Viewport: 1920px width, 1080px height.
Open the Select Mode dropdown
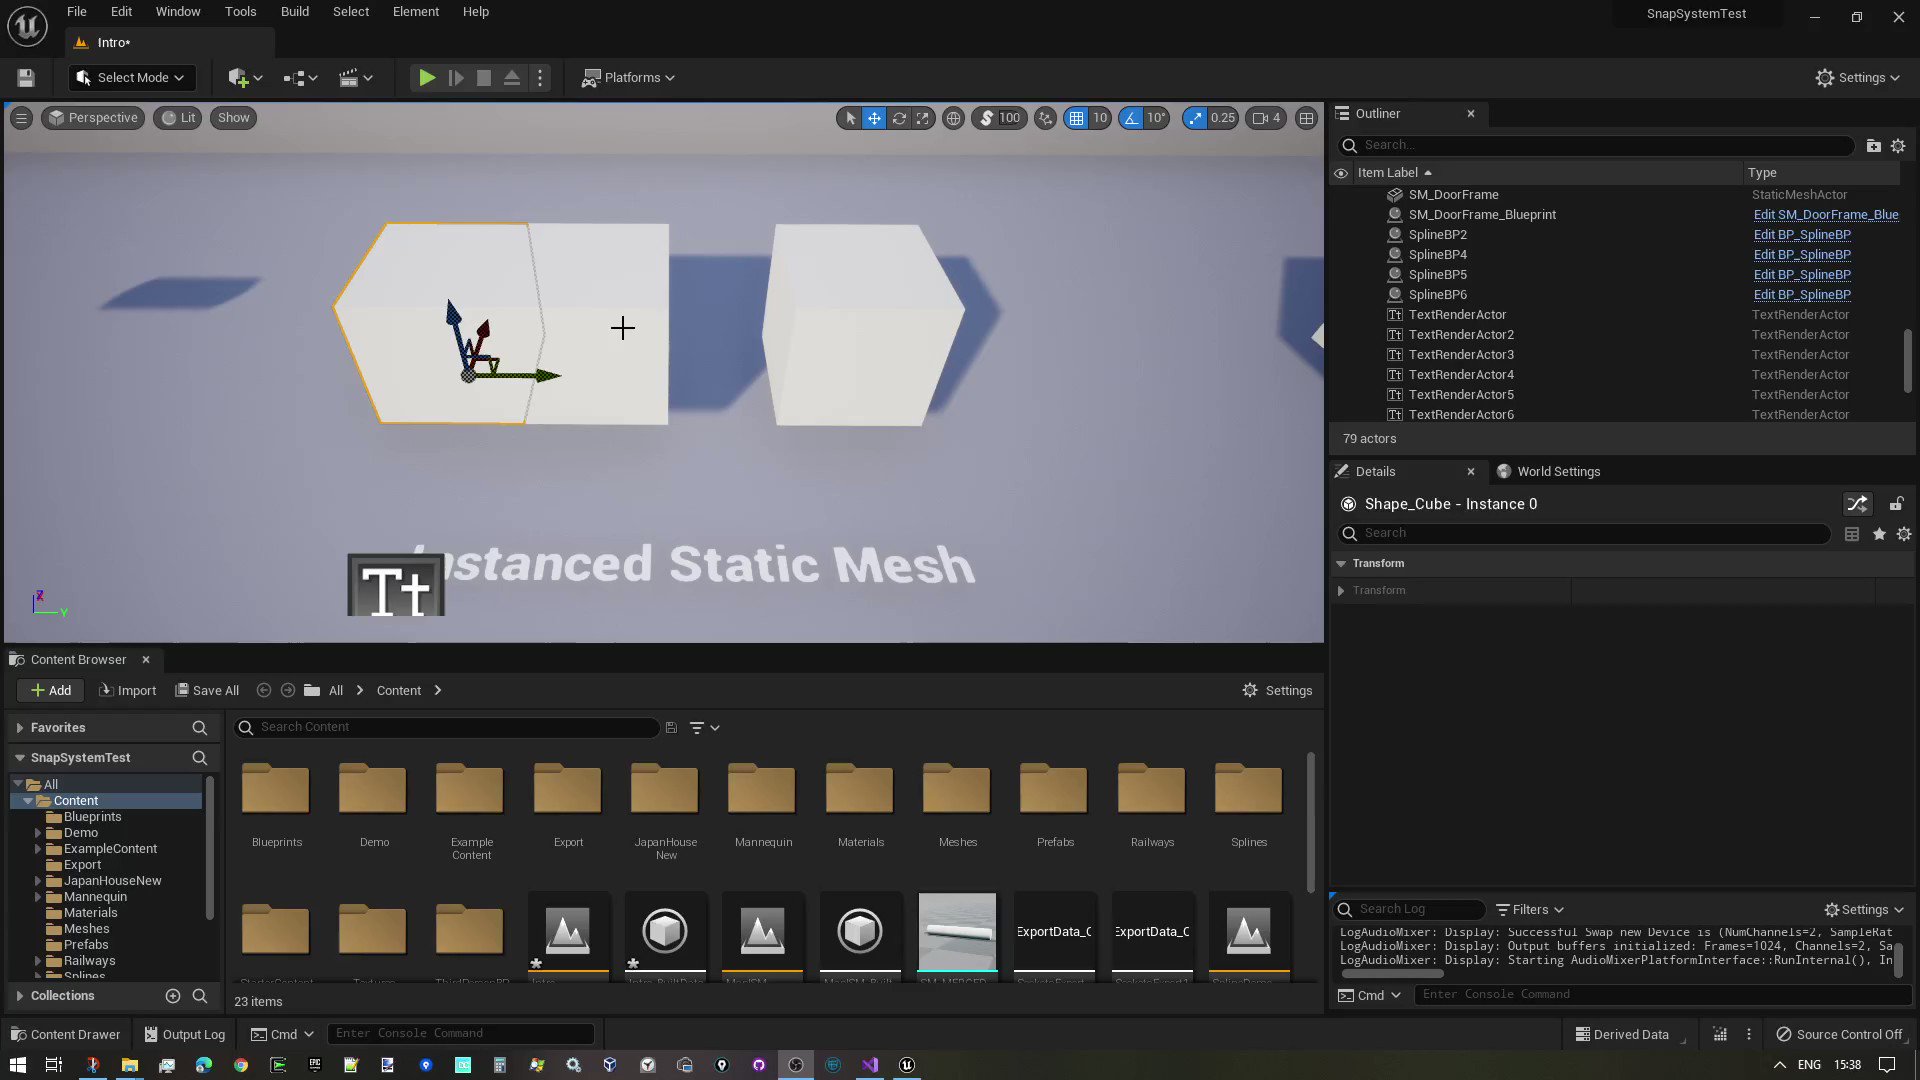(131, 77)
